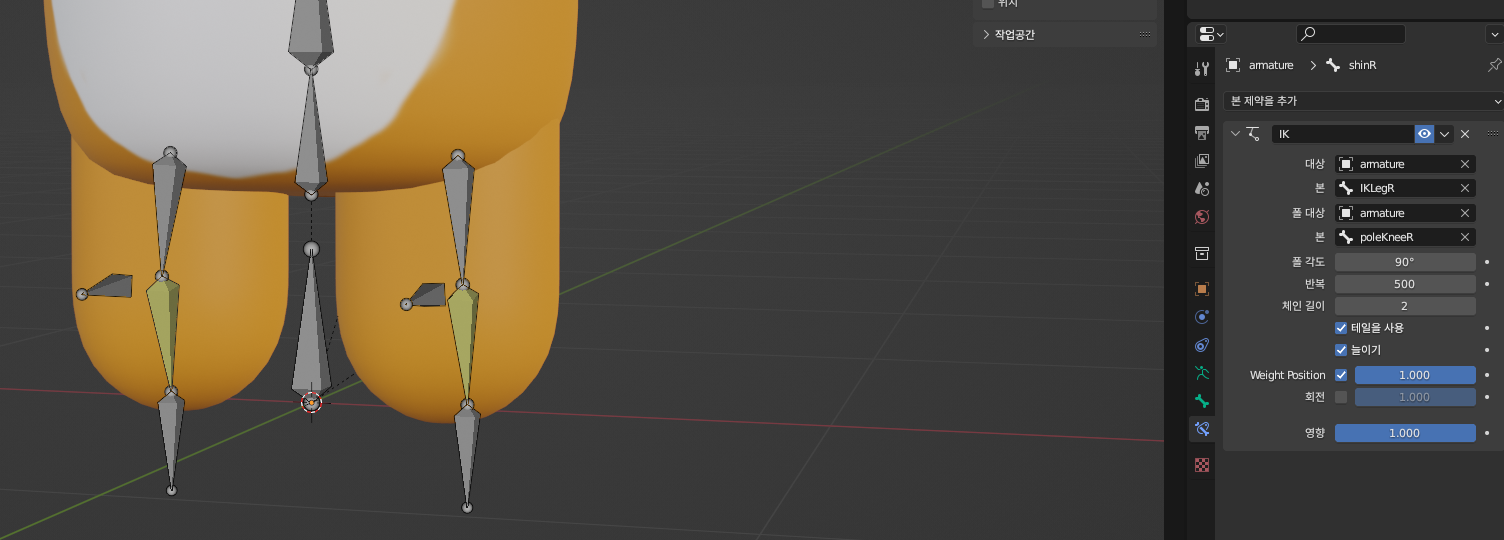
Task: Animate the 반복 property dot
Action: click(1488, 284)
